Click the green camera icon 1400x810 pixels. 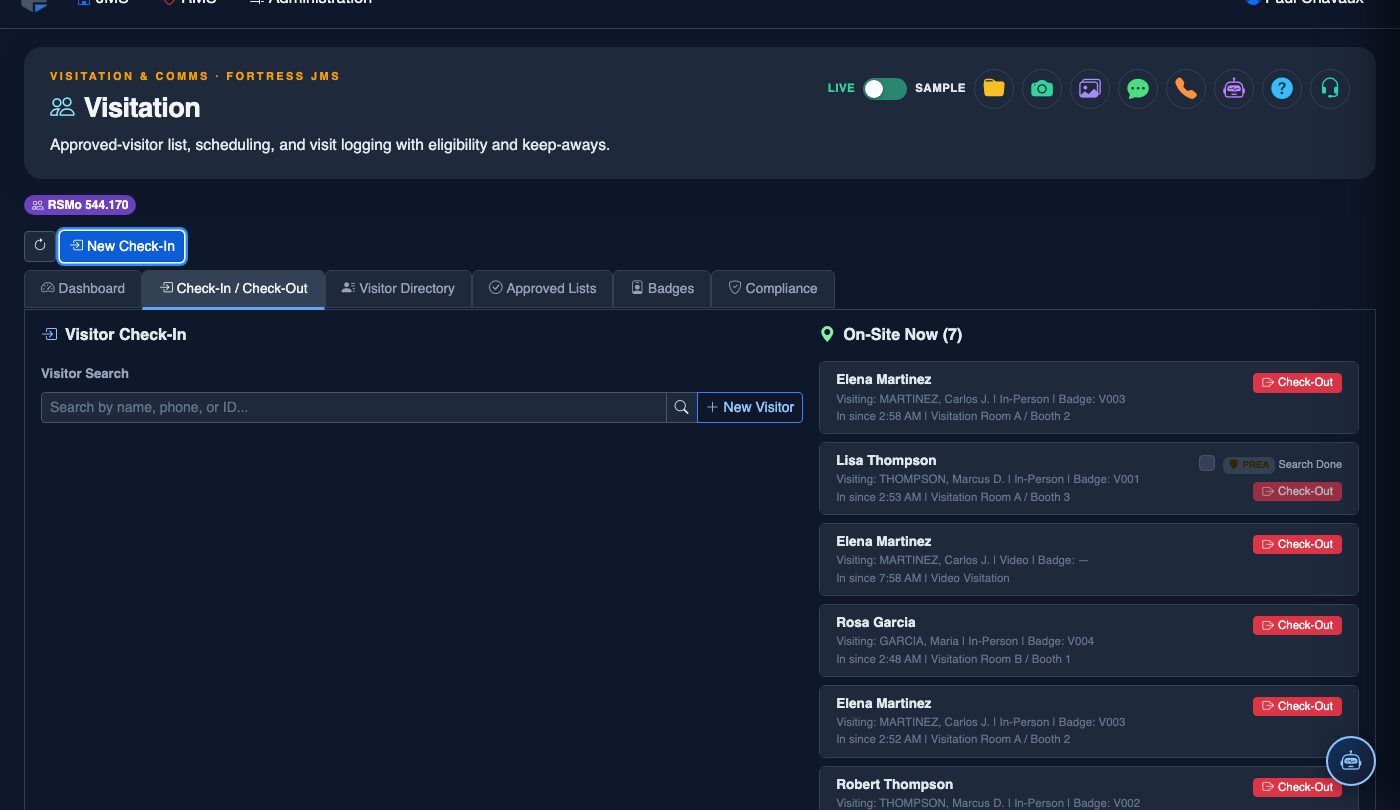[x=1041, y=88]
